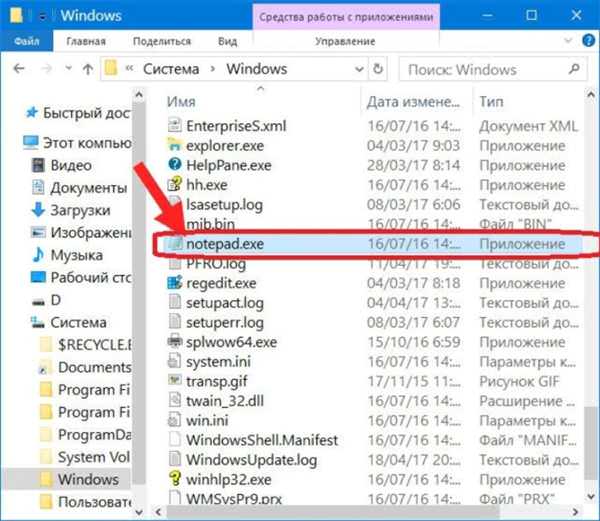This screenshot has height=521, width=600.
Task: Select the regedit.exe registry icon
Action: coord(175,282)
